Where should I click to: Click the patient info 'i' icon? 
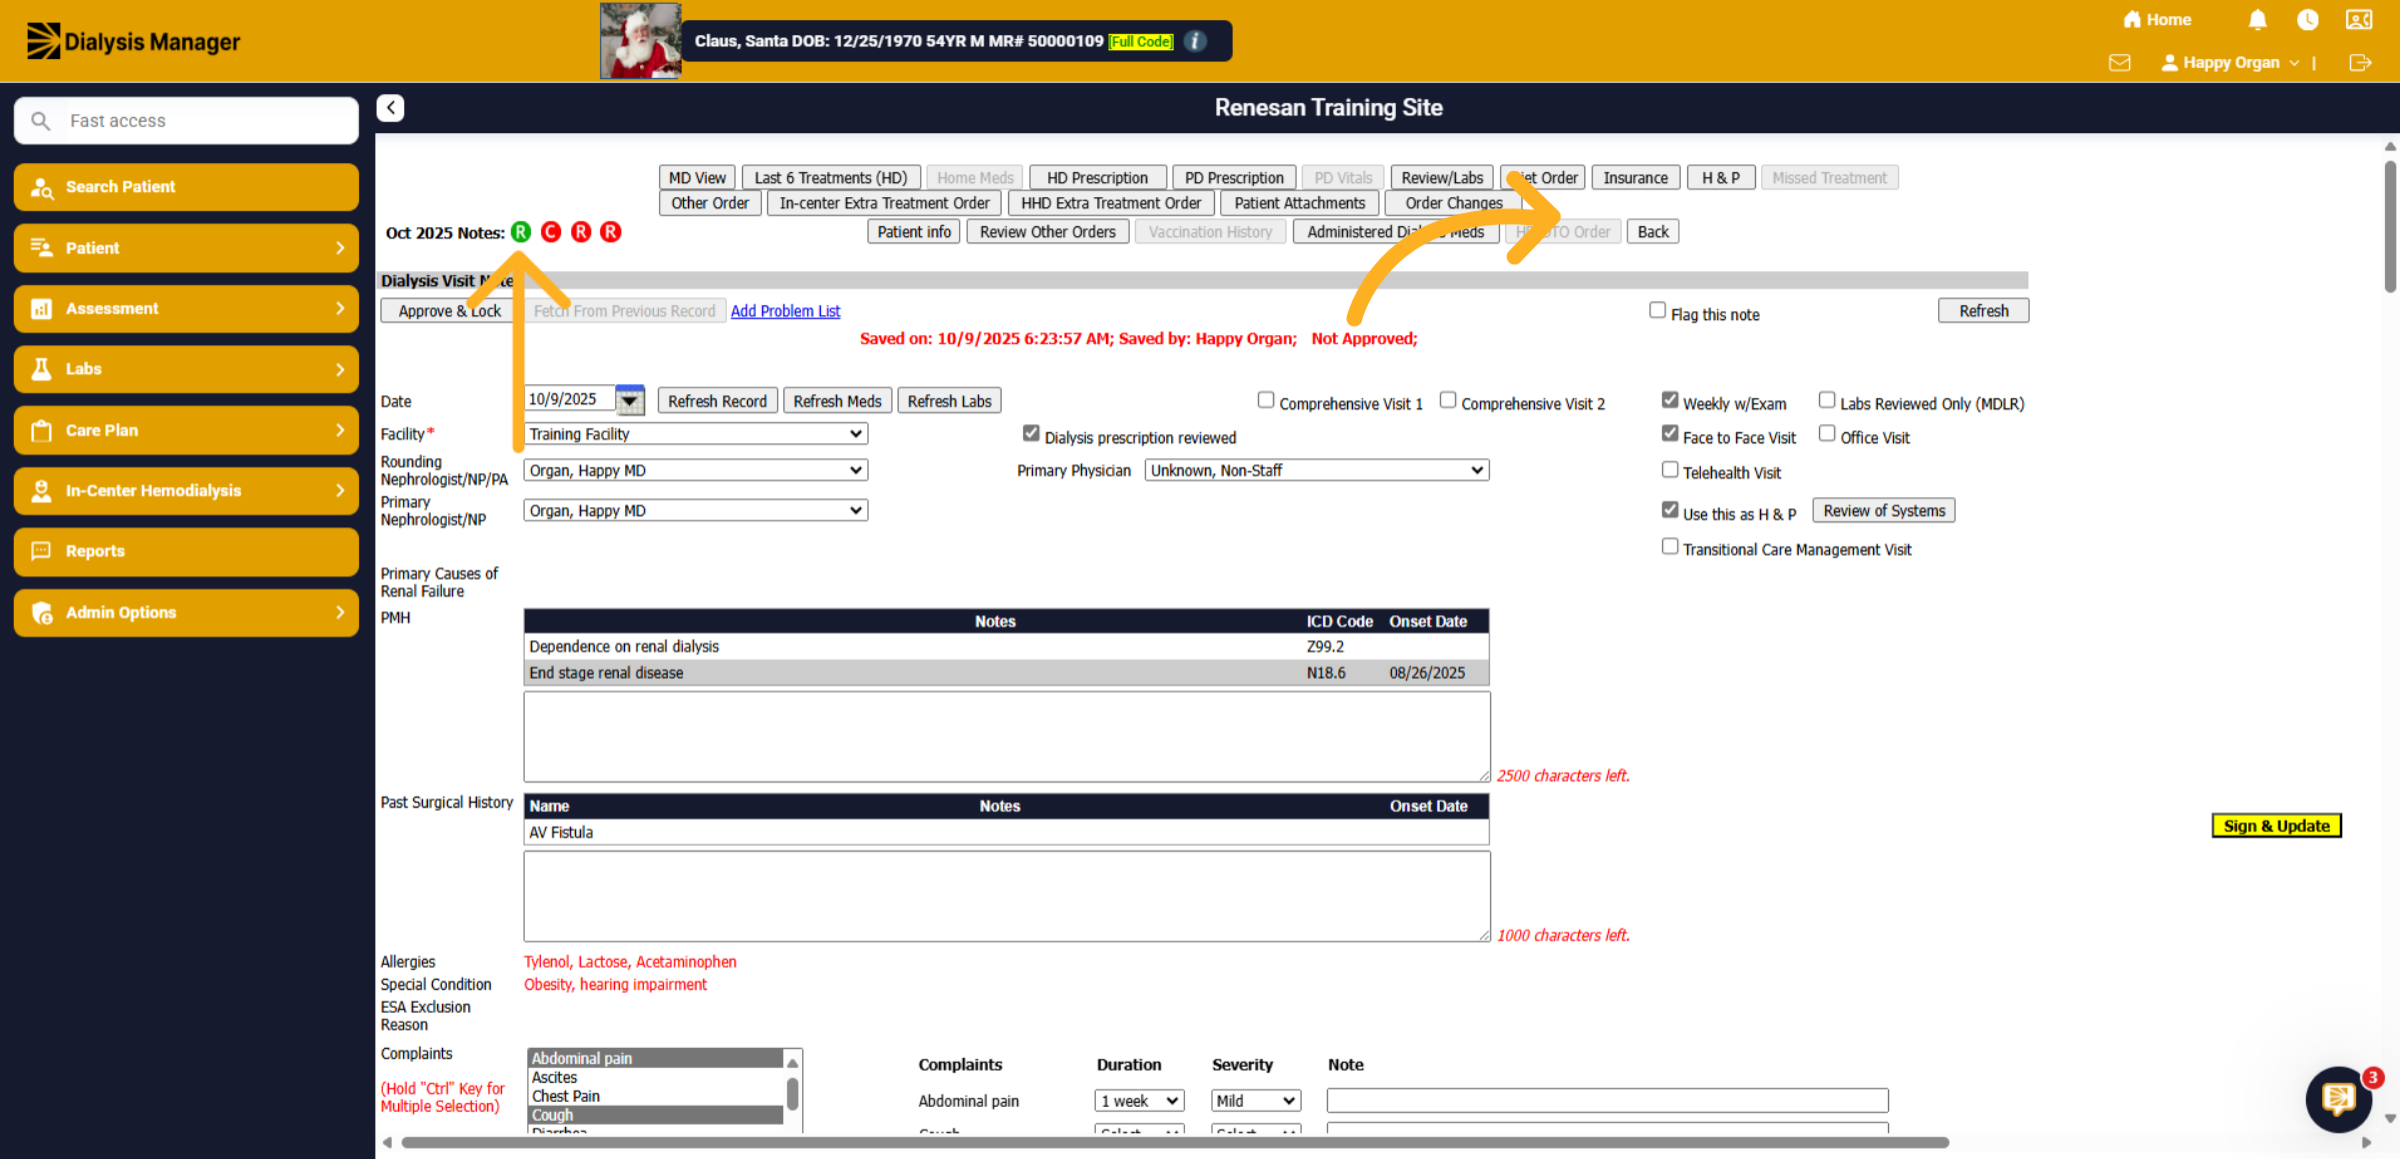(x=1195, y=41)
